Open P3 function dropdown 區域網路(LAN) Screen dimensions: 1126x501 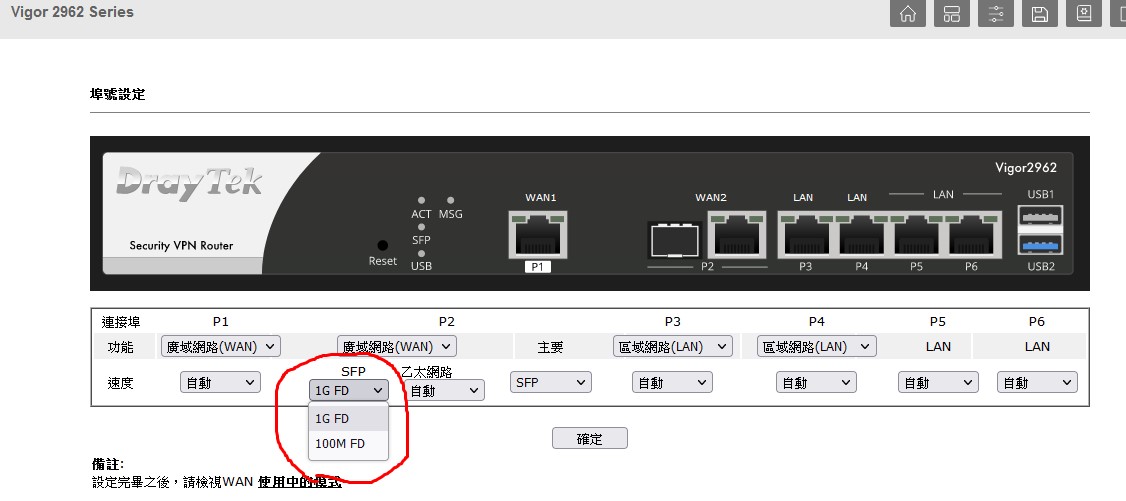(x=672, y=346)
